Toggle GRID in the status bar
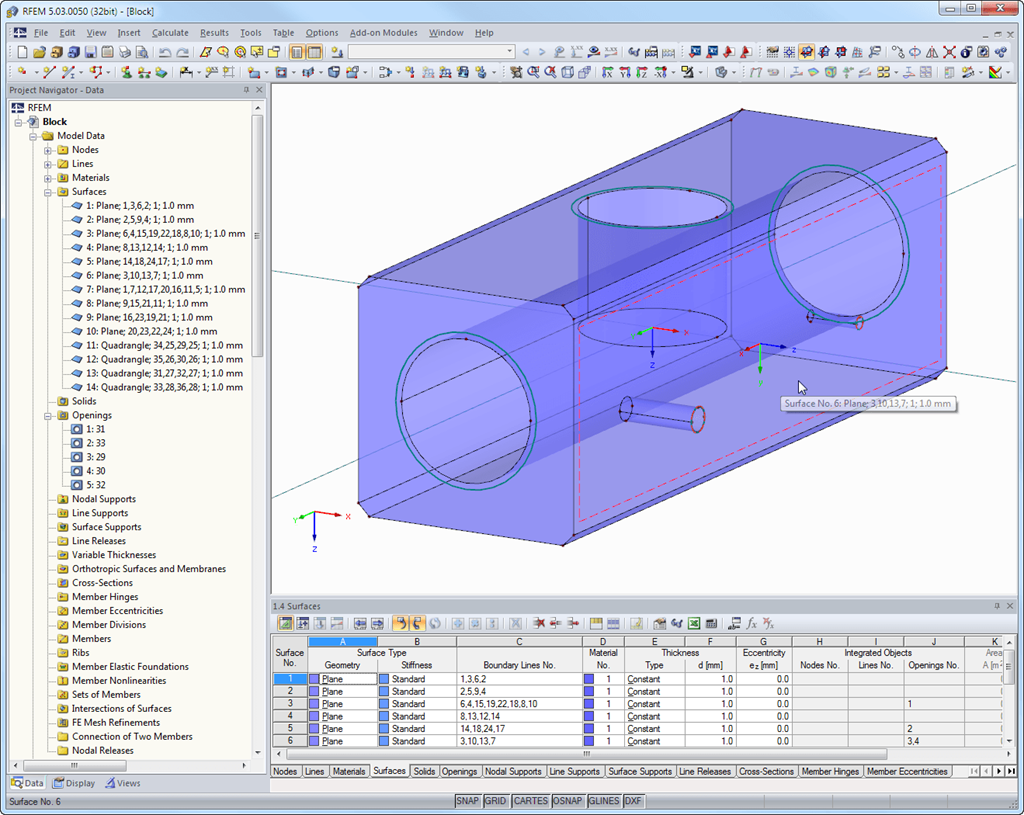The image size is (1024, 815). pyautogui.click(x=495, y=800)
